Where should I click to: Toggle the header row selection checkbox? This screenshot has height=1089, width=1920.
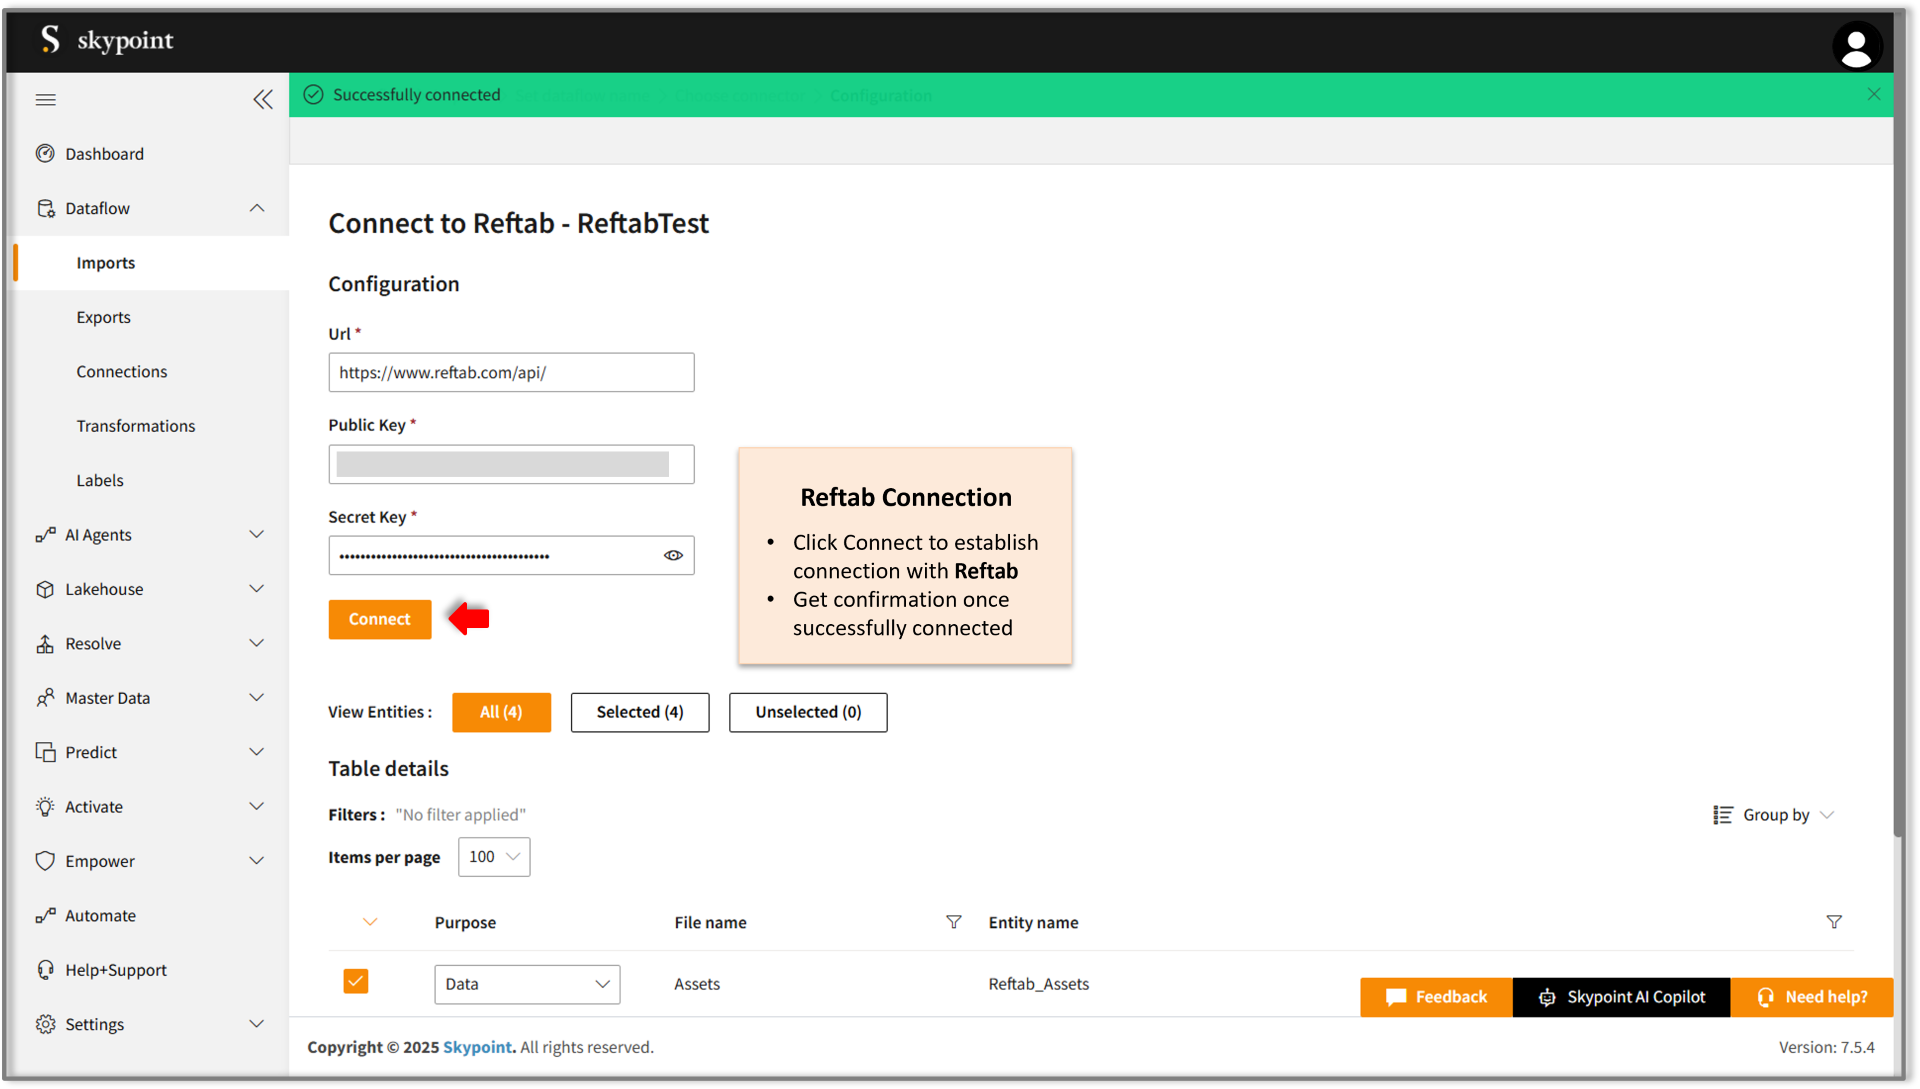click(370, 922)
